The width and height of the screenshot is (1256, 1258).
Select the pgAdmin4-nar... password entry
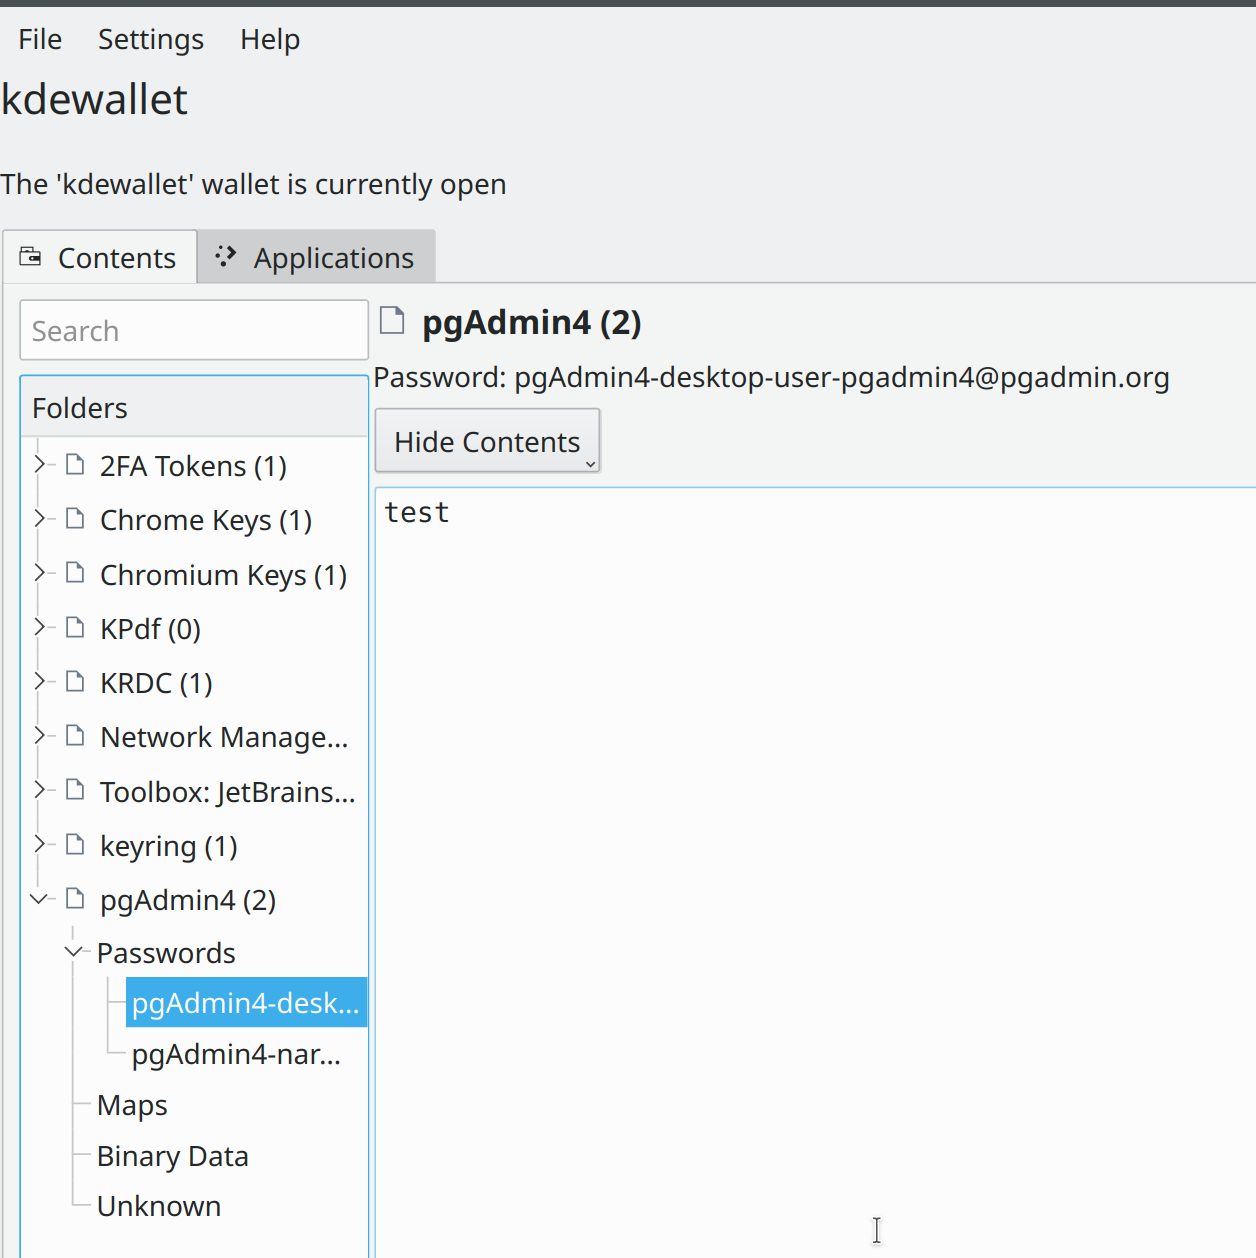(236, 1054)
